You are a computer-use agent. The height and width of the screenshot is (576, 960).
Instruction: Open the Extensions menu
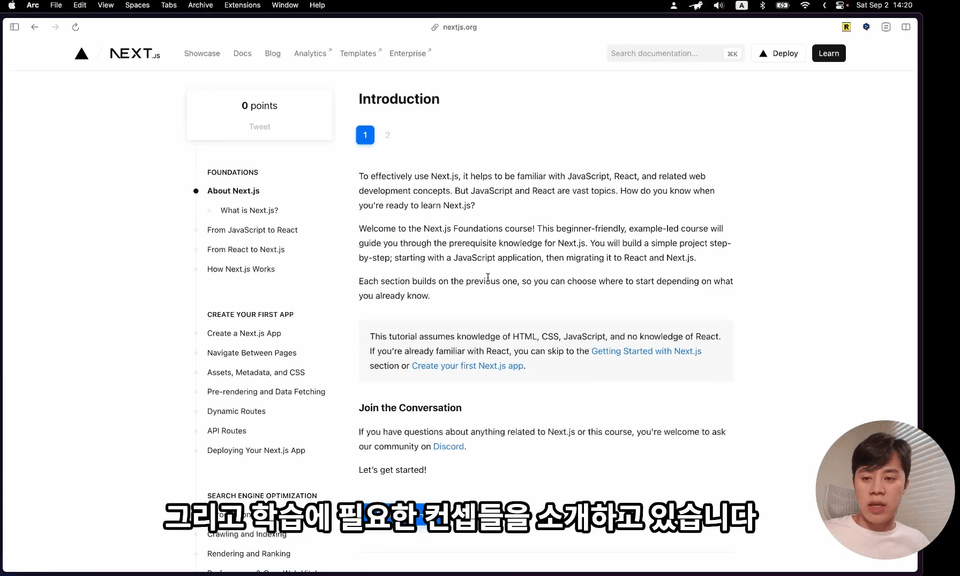tap(242, 5)
